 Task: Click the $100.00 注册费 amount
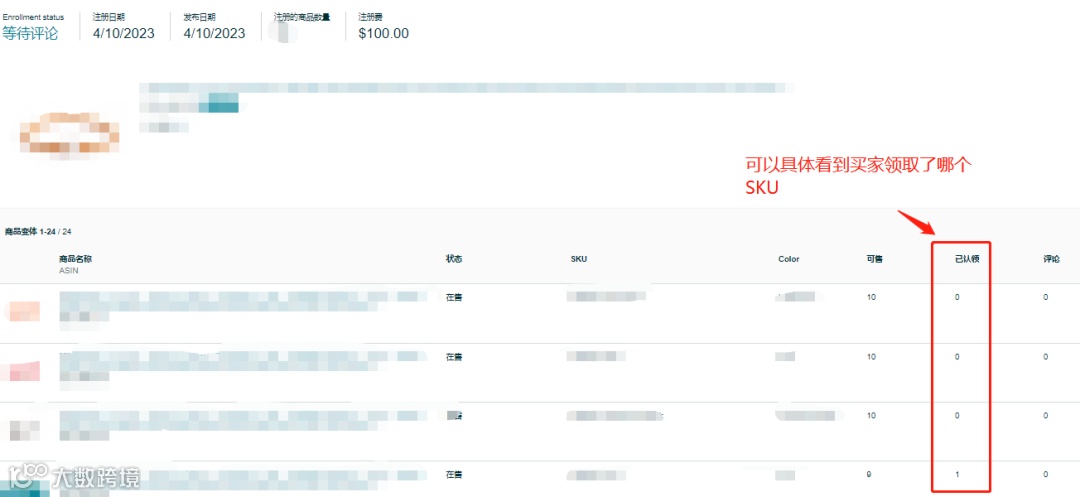[384, 33]
